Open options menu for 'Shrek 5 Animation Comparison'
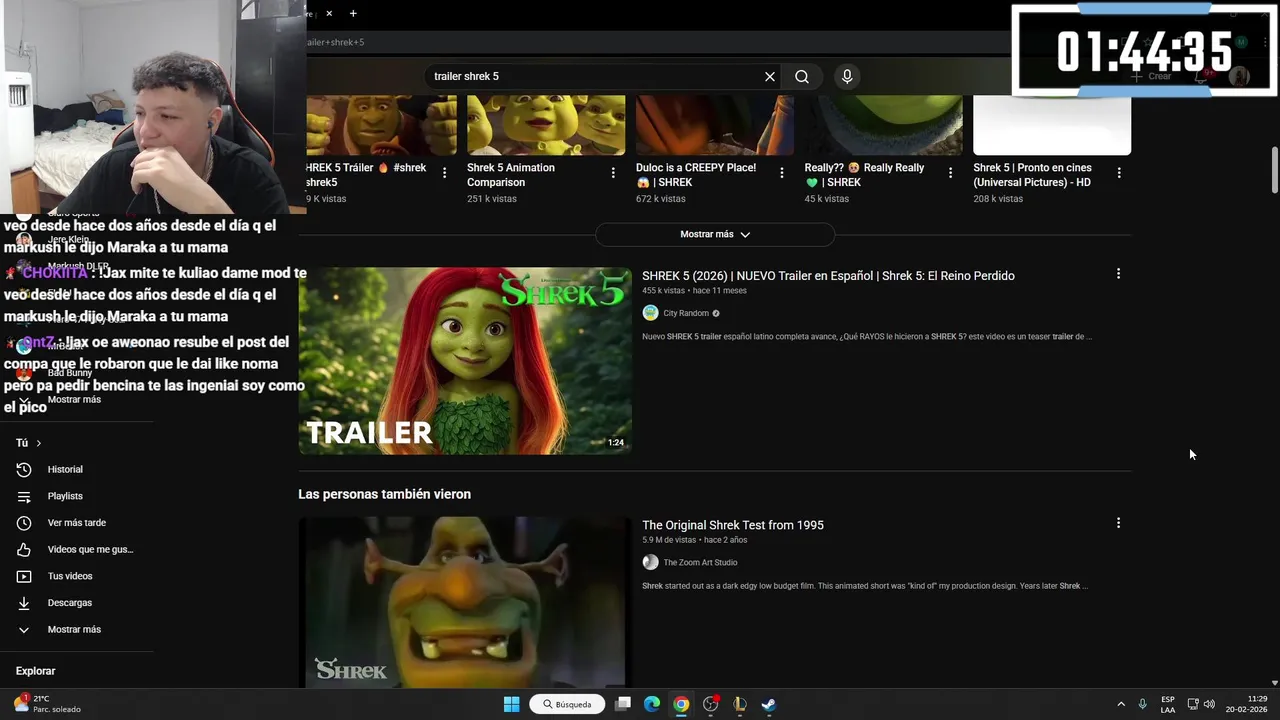Image resolution: width=1280 pixels, height=720 pixels. (x=613, y=173)
